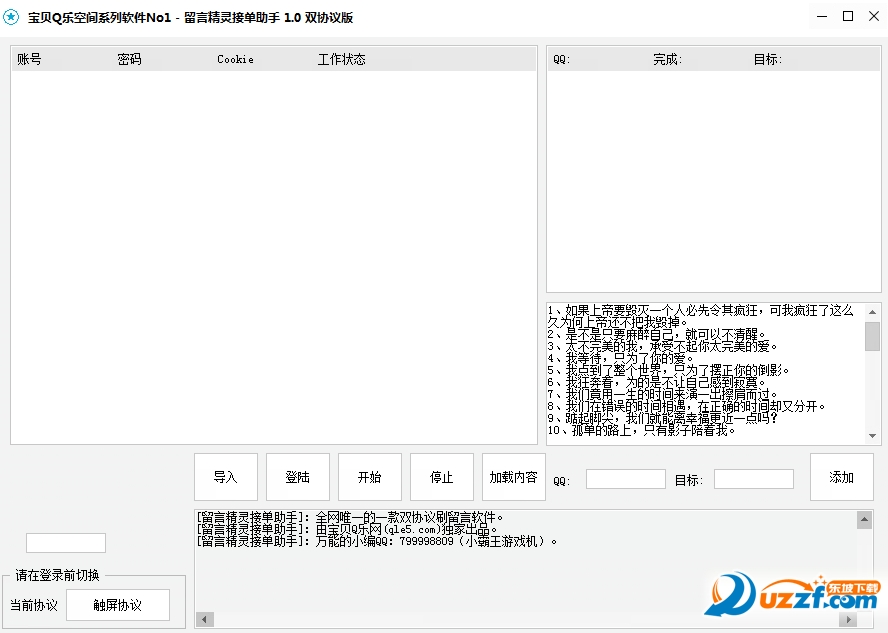
Task: Select the Cookie column header
Action: [234, 59]
